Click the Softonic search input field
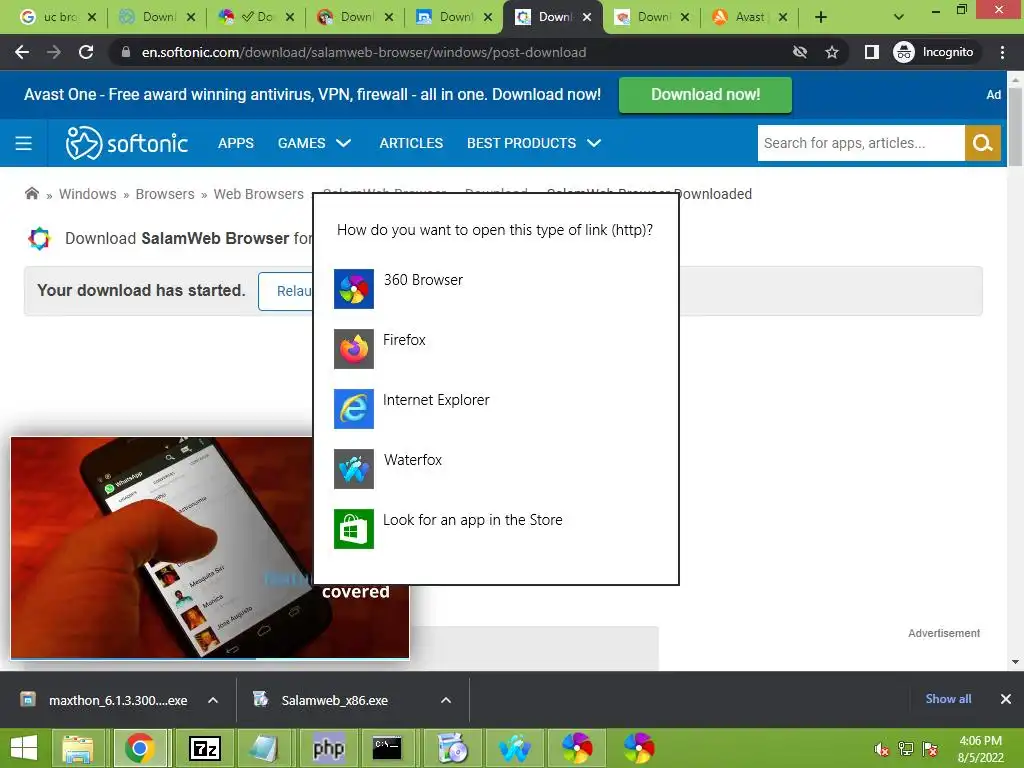This screenshot has width=1024, height=768. (x=861, y=143)
